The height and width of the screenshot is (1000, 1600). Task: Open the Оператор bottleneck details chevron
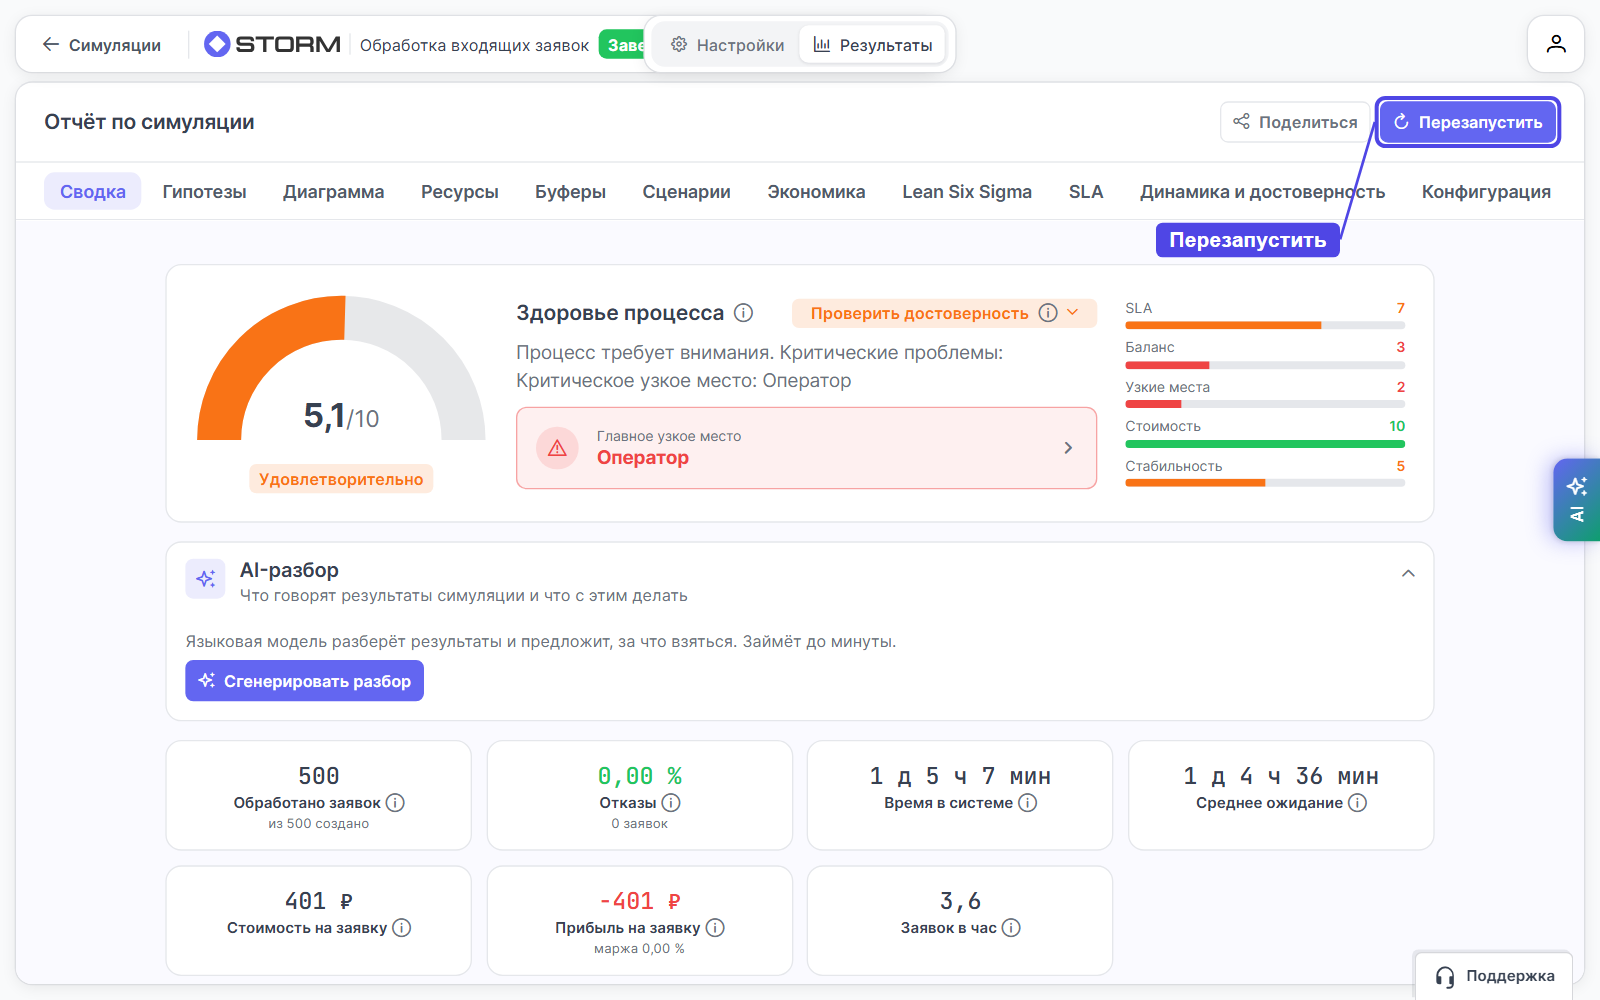pyautogui.click(x=1068, y=448)
